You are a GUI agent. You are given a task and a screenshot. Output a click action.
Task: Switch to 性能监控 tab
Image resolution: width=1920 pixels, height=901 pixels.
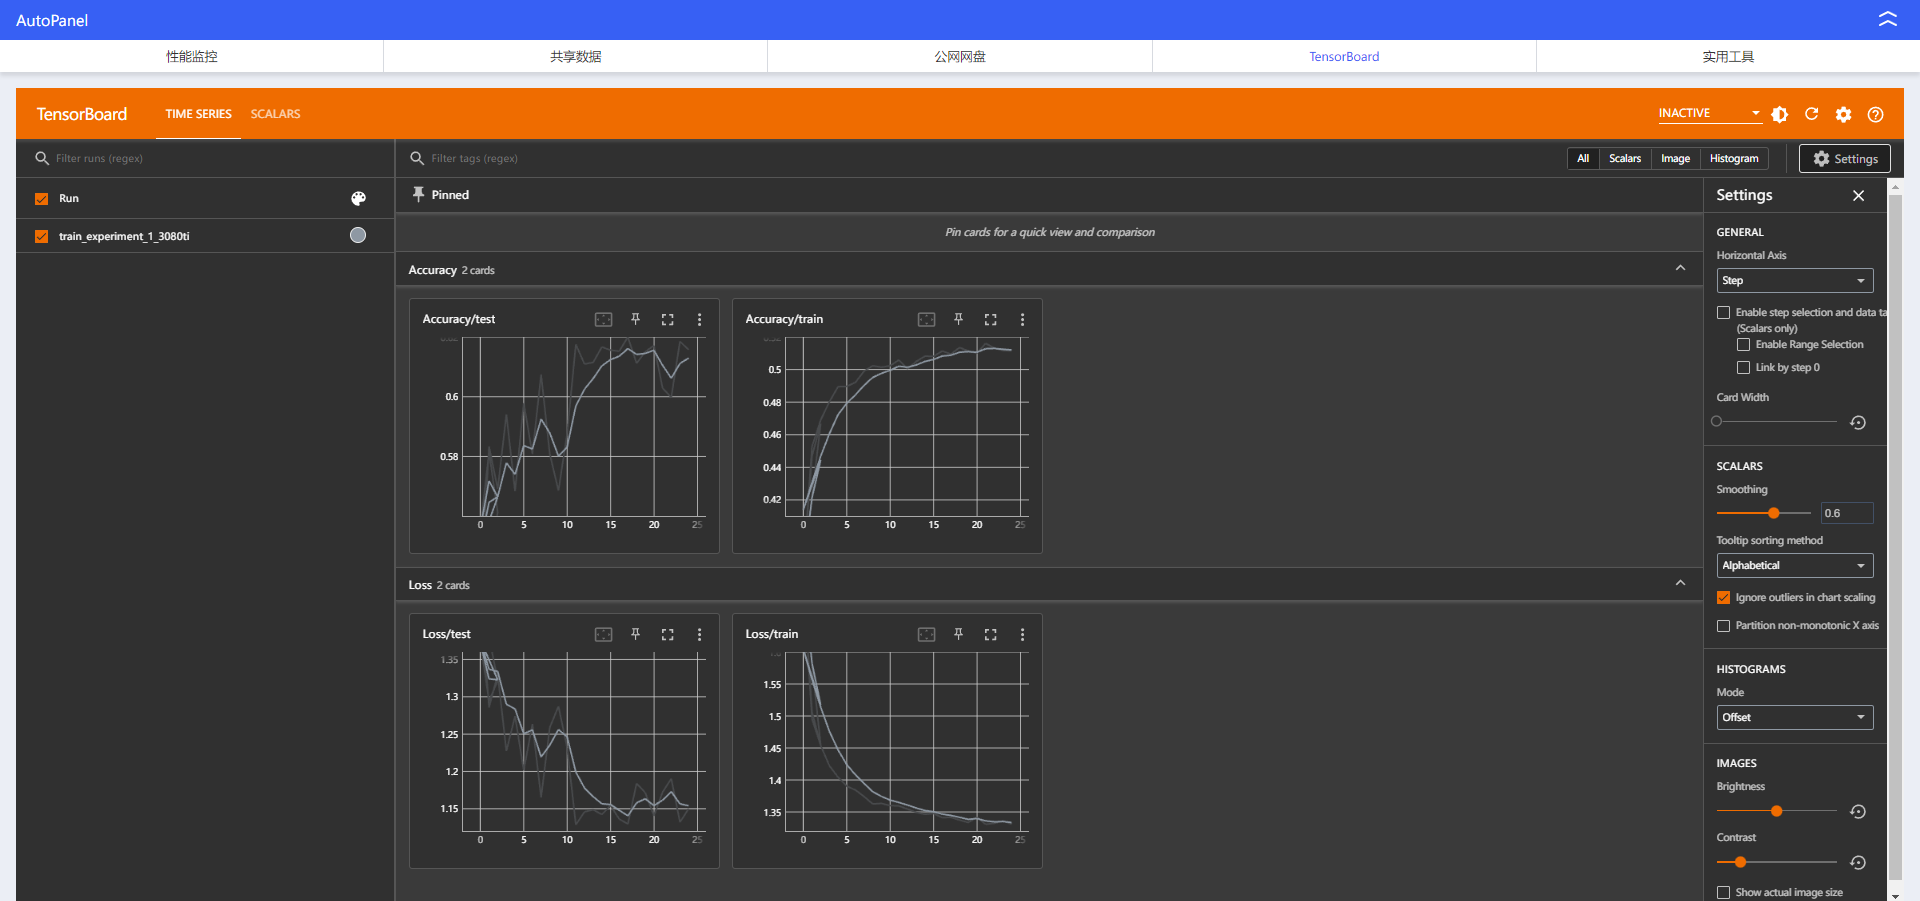tap(192, 56)
